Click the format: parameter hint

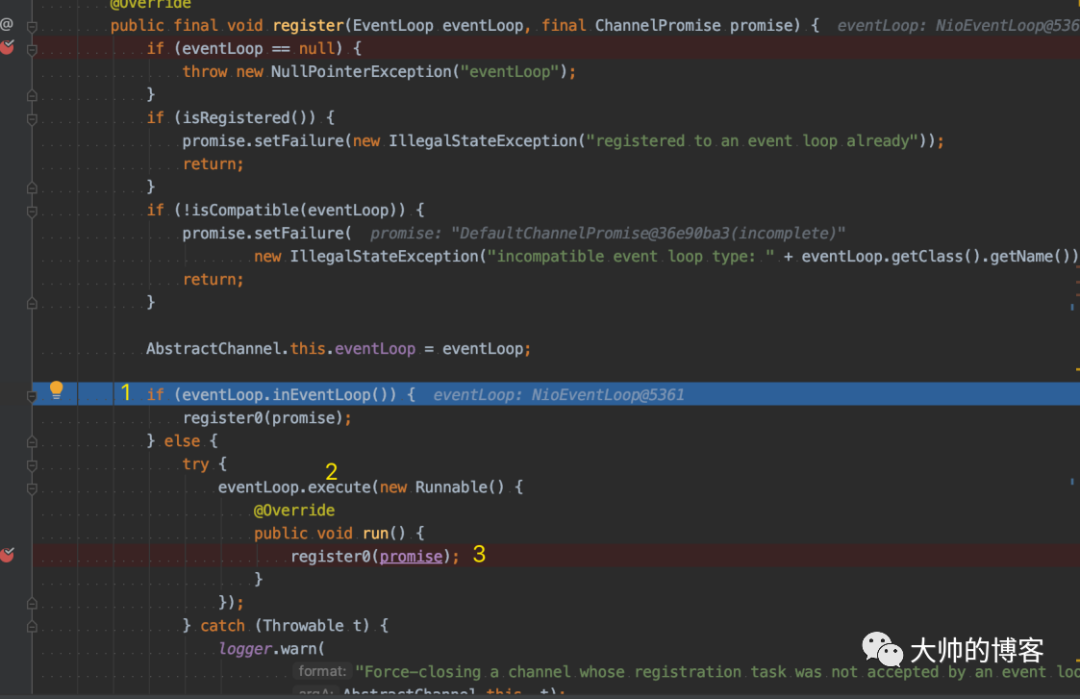[322, 671]
